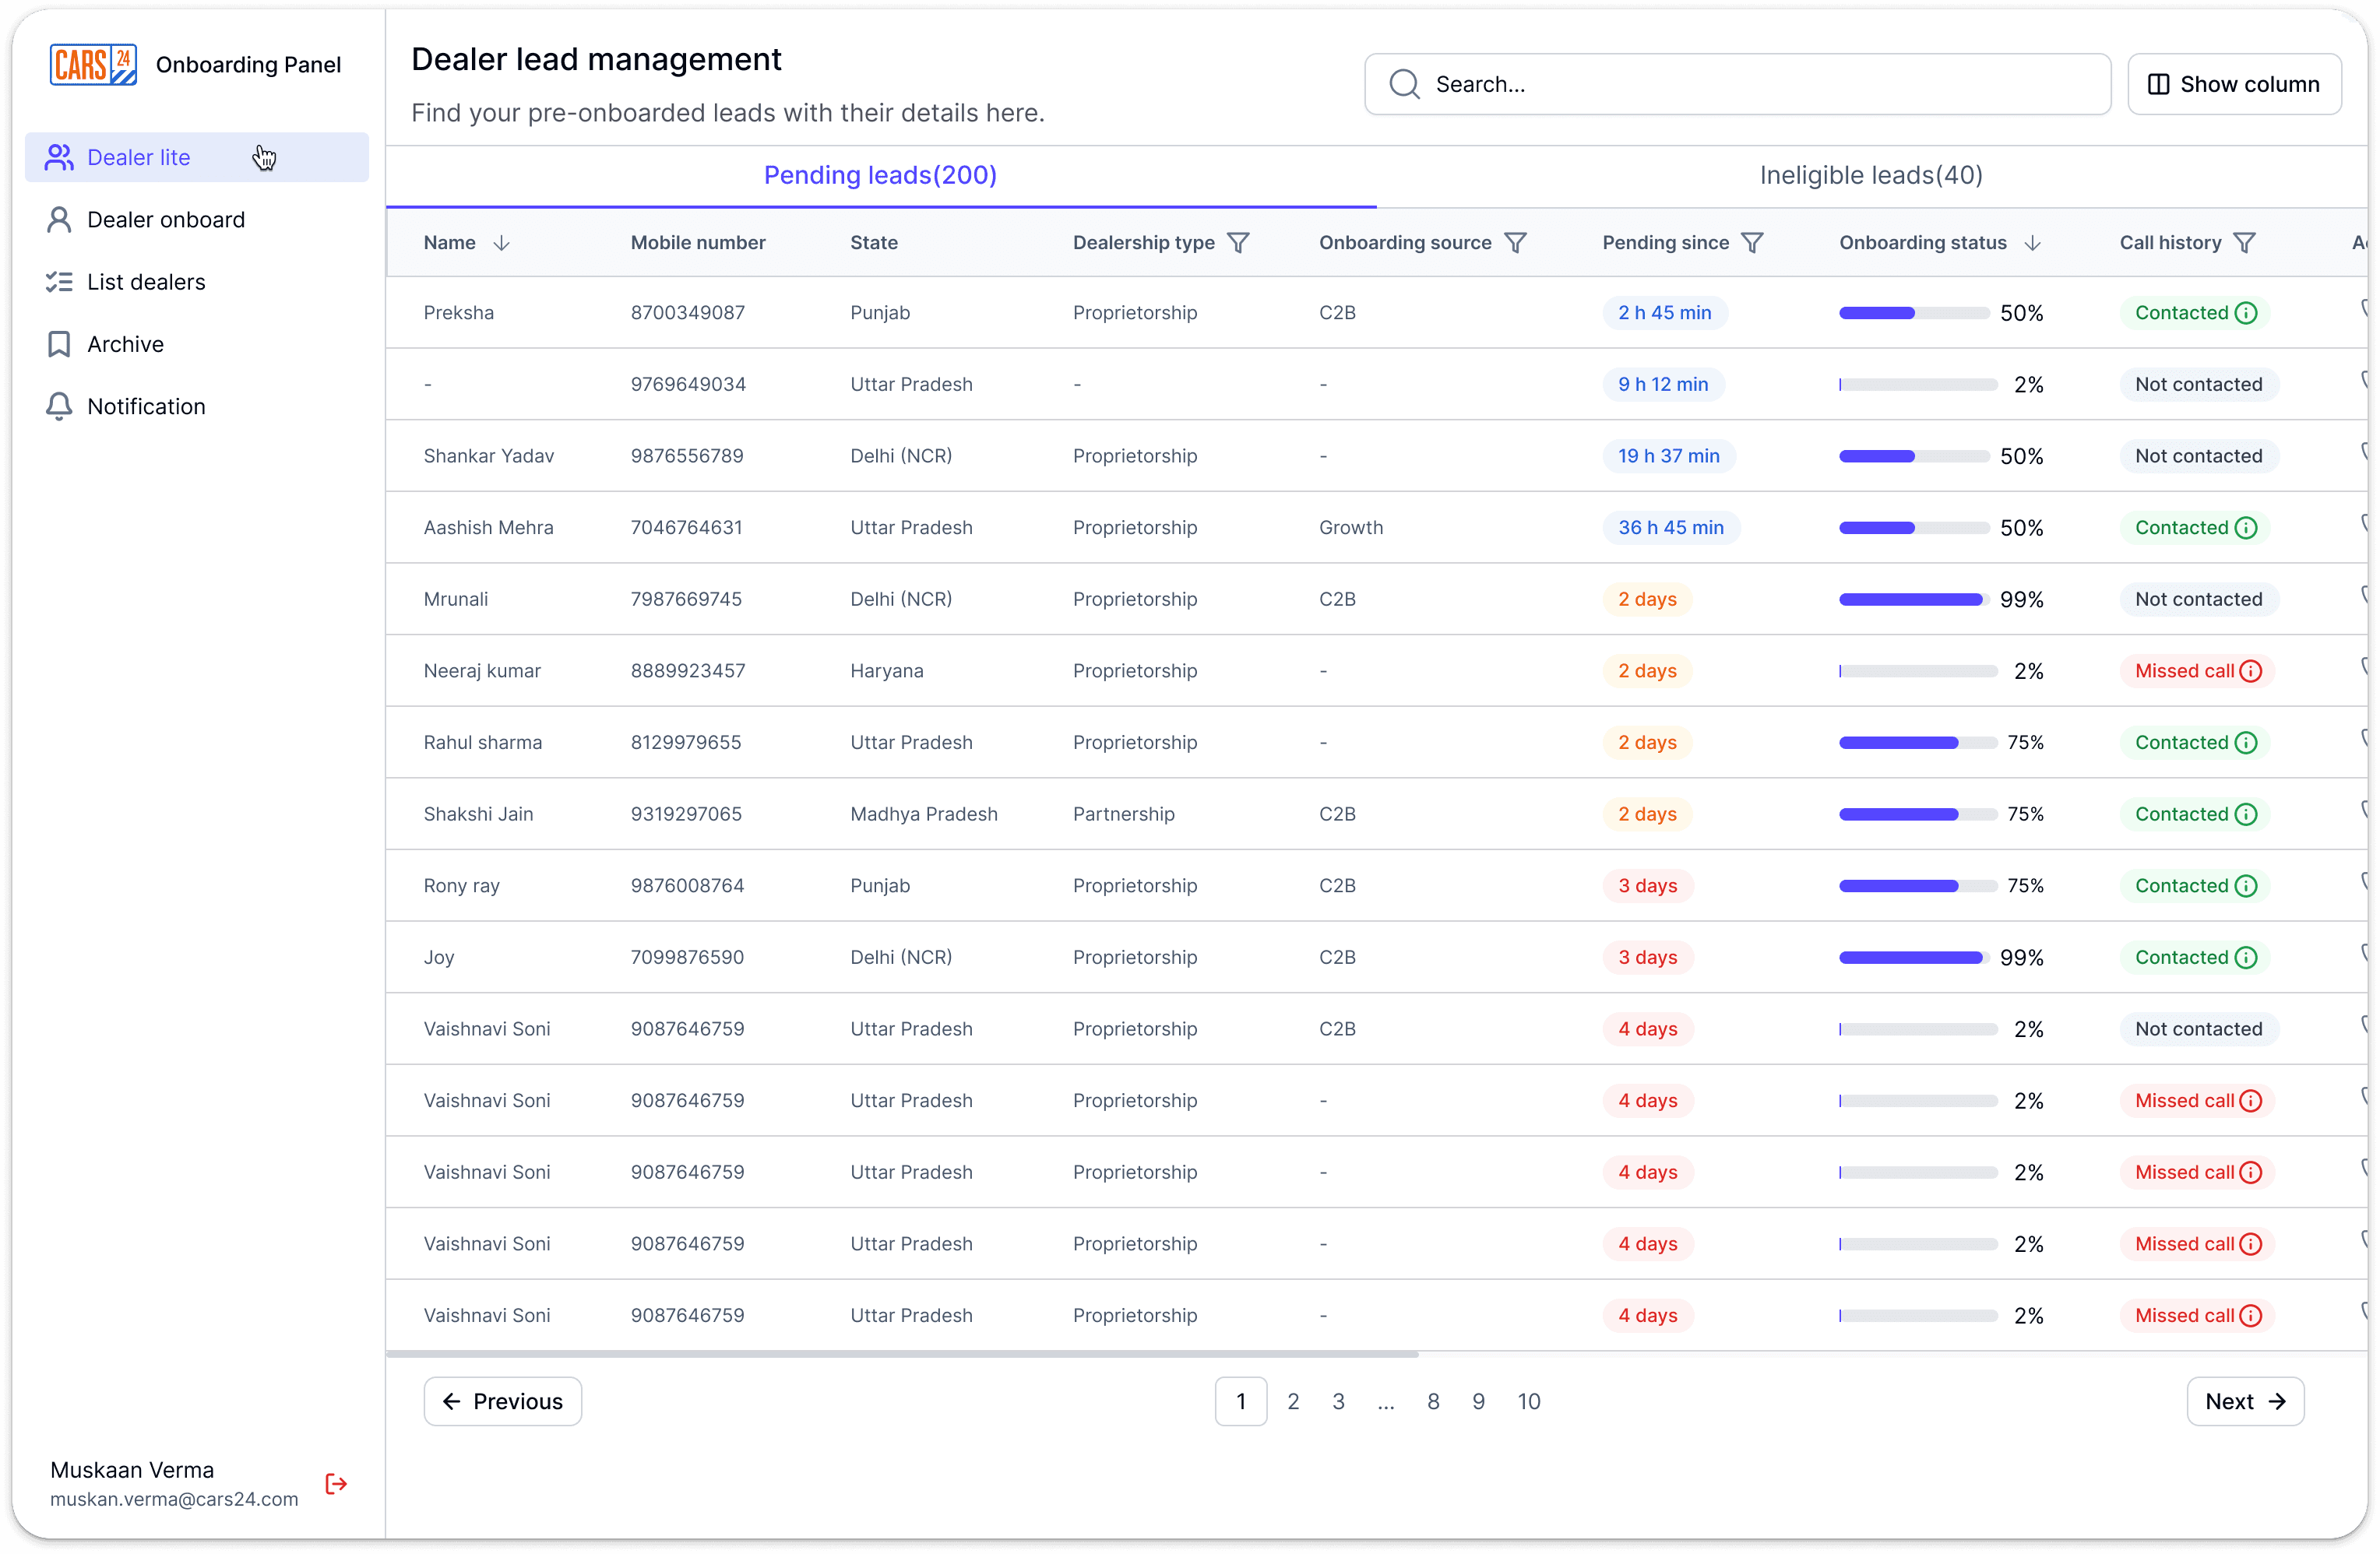2380x1554 pixels.
Task: Sort by Onboarding status arrow
Action: click(2032, 243)
